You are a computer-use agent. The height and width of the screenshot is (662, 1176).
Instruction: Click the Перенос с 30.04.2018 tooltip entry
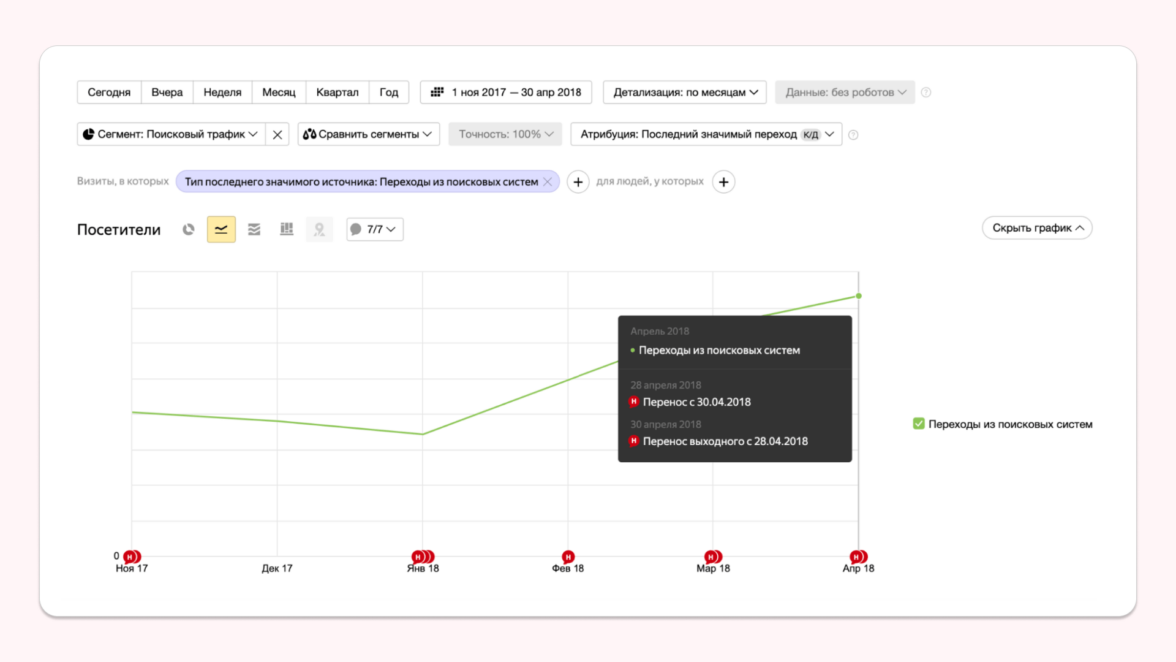click(x=697, y=402)
